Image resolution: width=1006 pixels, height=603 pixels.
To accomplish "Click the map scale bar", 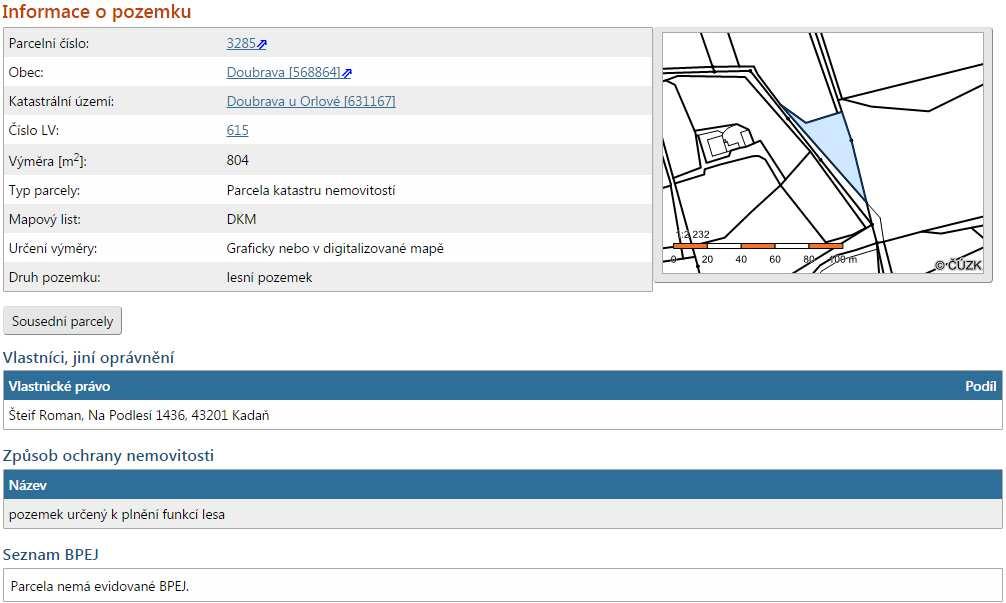I will pos(758,246).
